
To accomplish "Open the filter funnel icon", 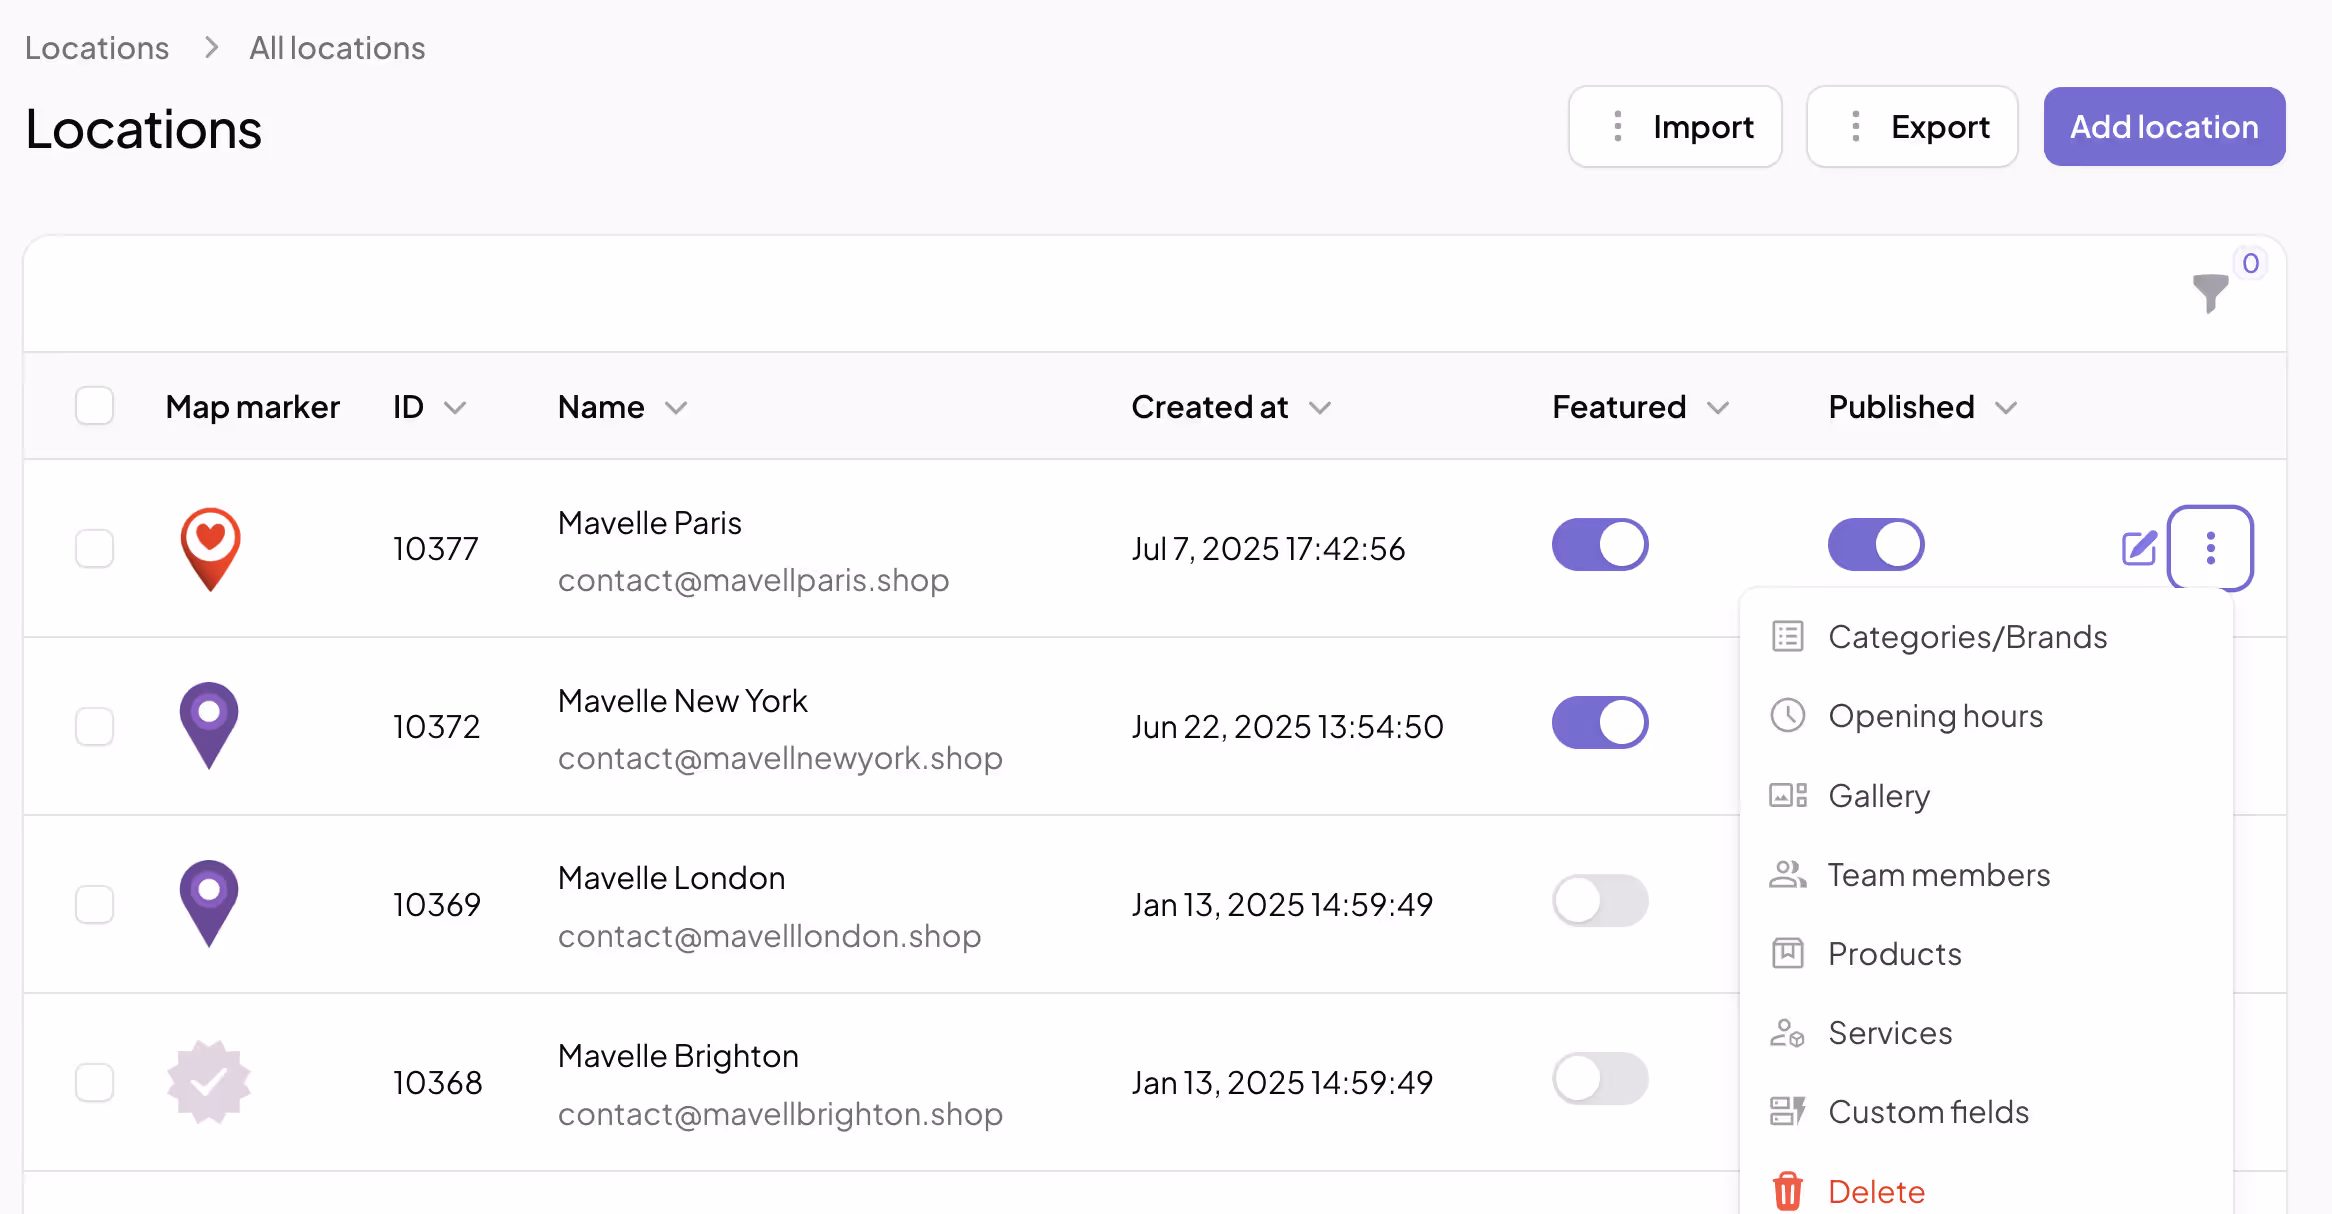I will click(2209, 293).
